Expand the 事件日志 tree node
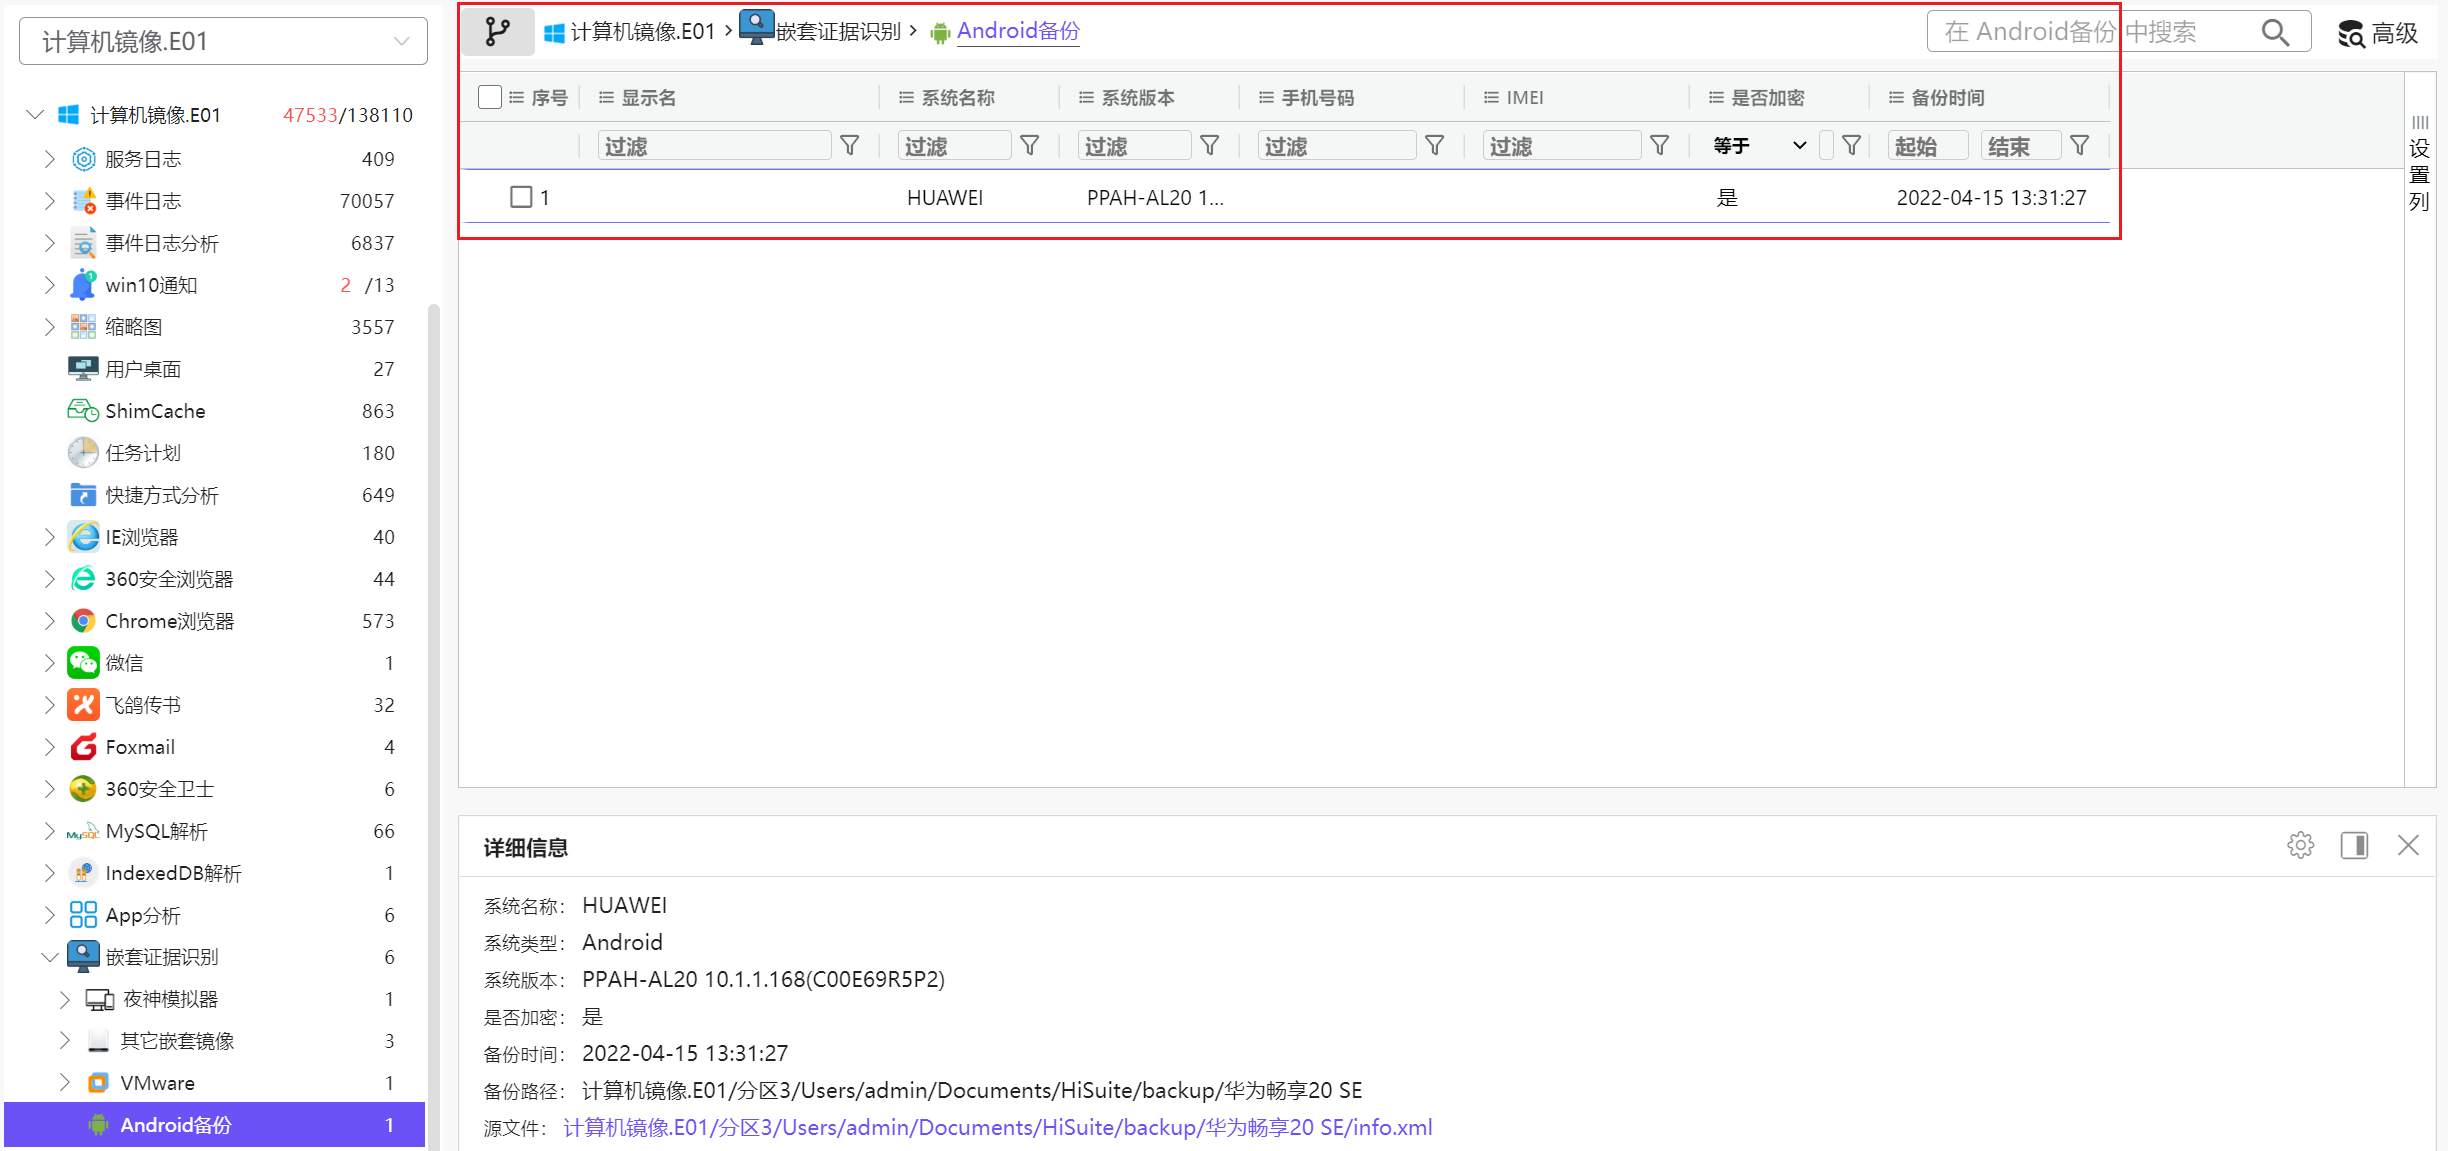The height and width of the screenshot is (1151, 2448). pos(50,201)
